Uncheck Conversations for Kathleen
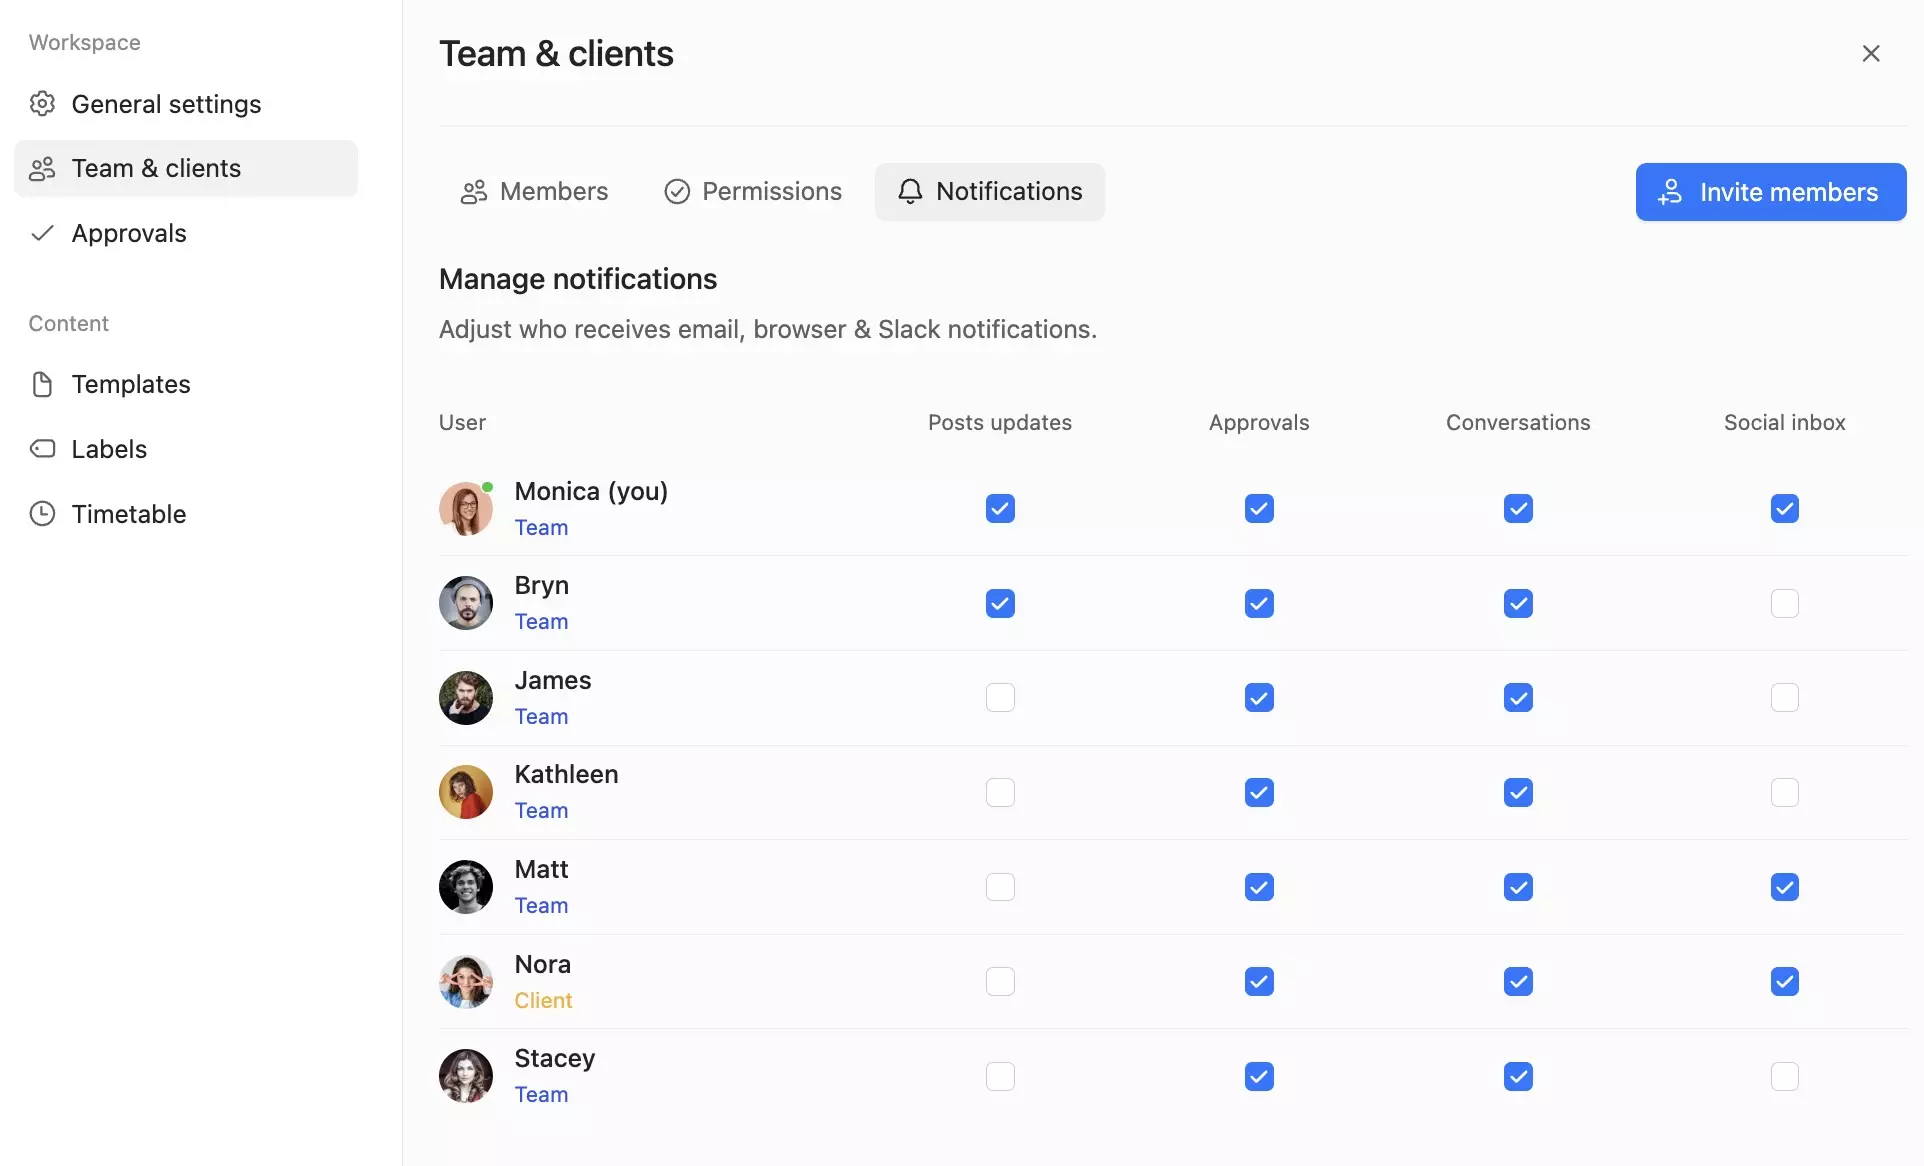1924x1166 pixels. click(1518, 793)
